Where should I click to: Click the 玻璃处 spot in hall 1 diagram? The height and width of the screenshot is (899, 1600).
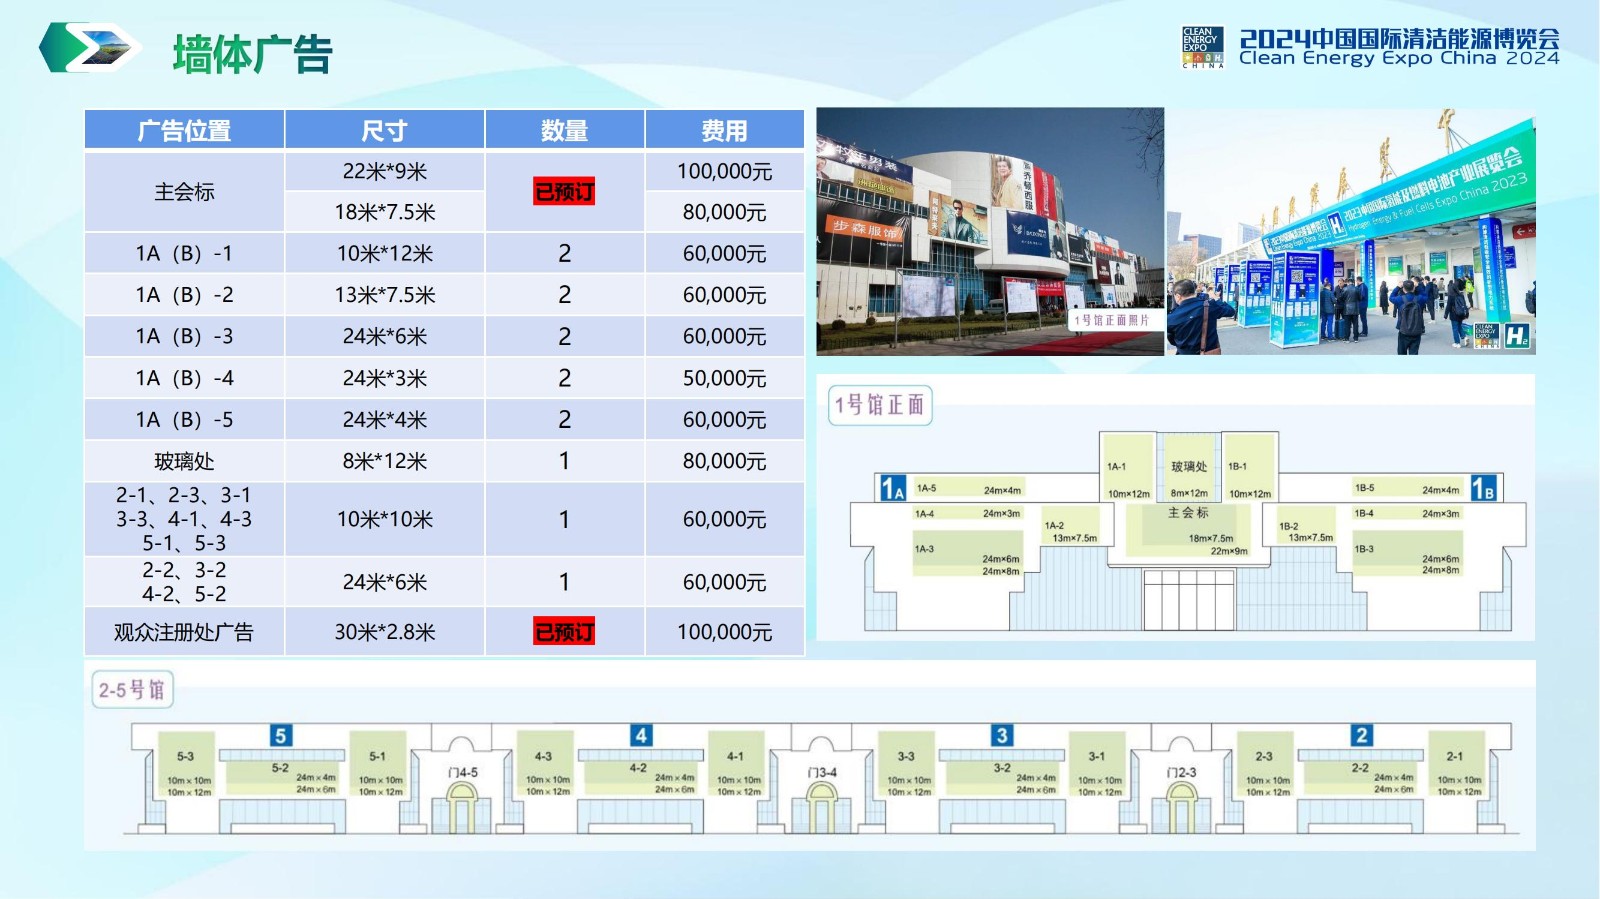point(1189,467)
